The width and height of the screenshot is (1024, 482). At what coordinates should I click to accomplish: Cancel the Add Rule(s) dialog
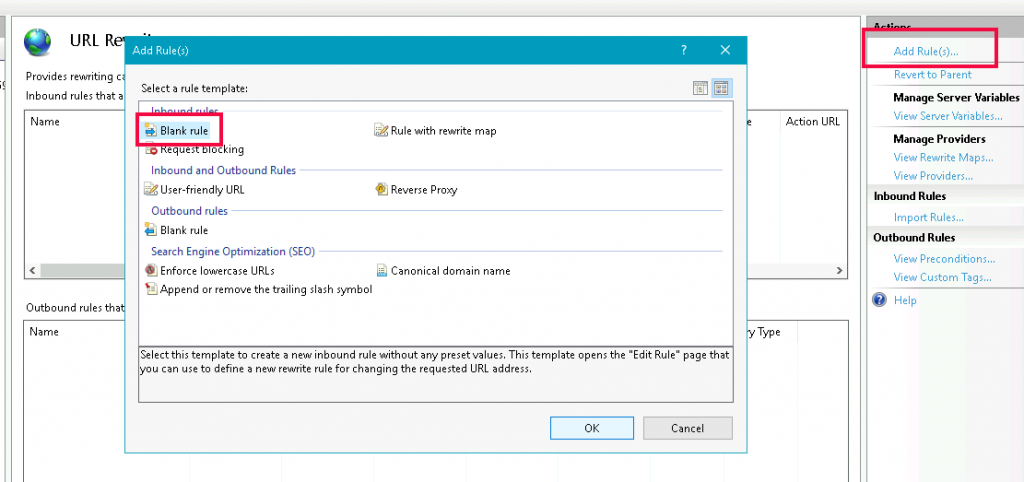click(688, 428)
